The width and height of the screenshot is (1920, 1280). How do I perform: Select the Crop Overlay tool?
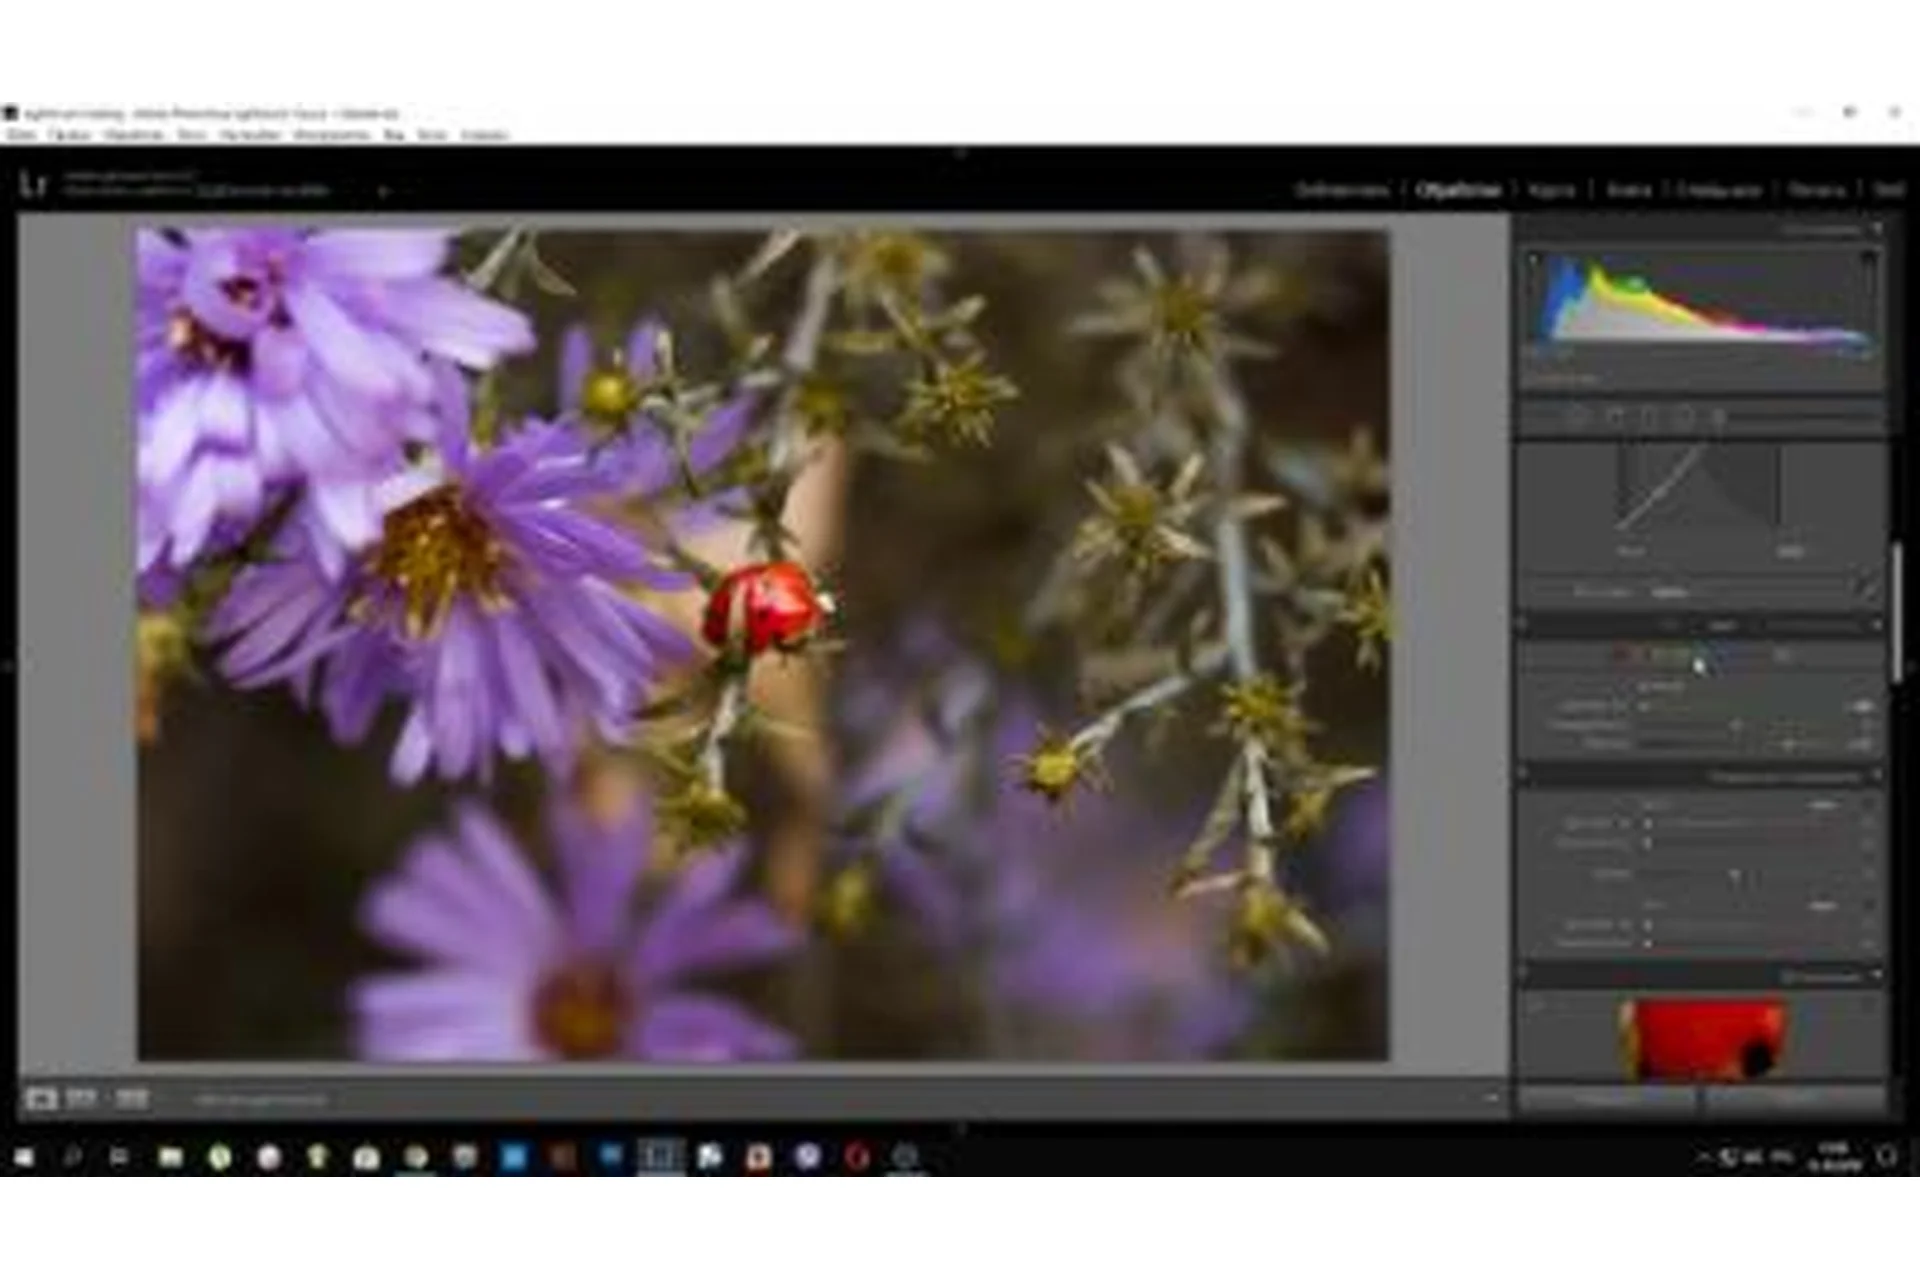point(1577,417)
